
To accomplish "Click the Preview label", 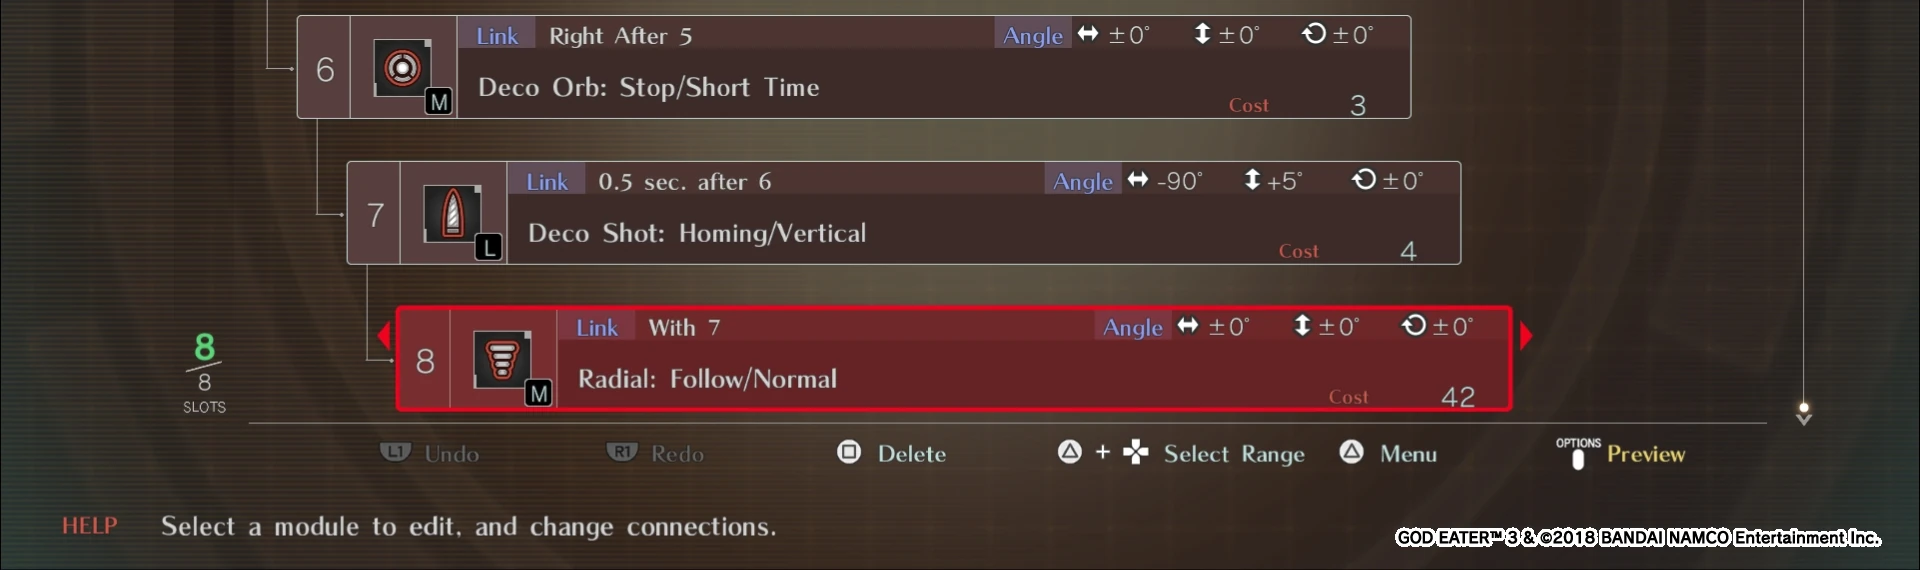I will [1646, 454].
